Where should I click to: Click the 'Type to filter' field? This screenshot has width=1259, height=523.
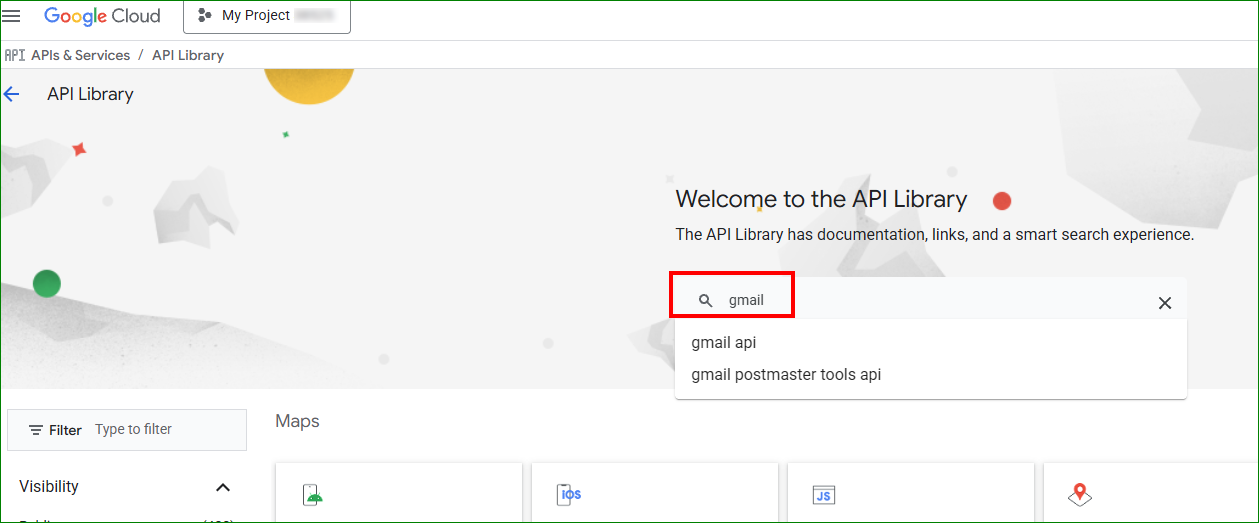(x=165, y=429)
